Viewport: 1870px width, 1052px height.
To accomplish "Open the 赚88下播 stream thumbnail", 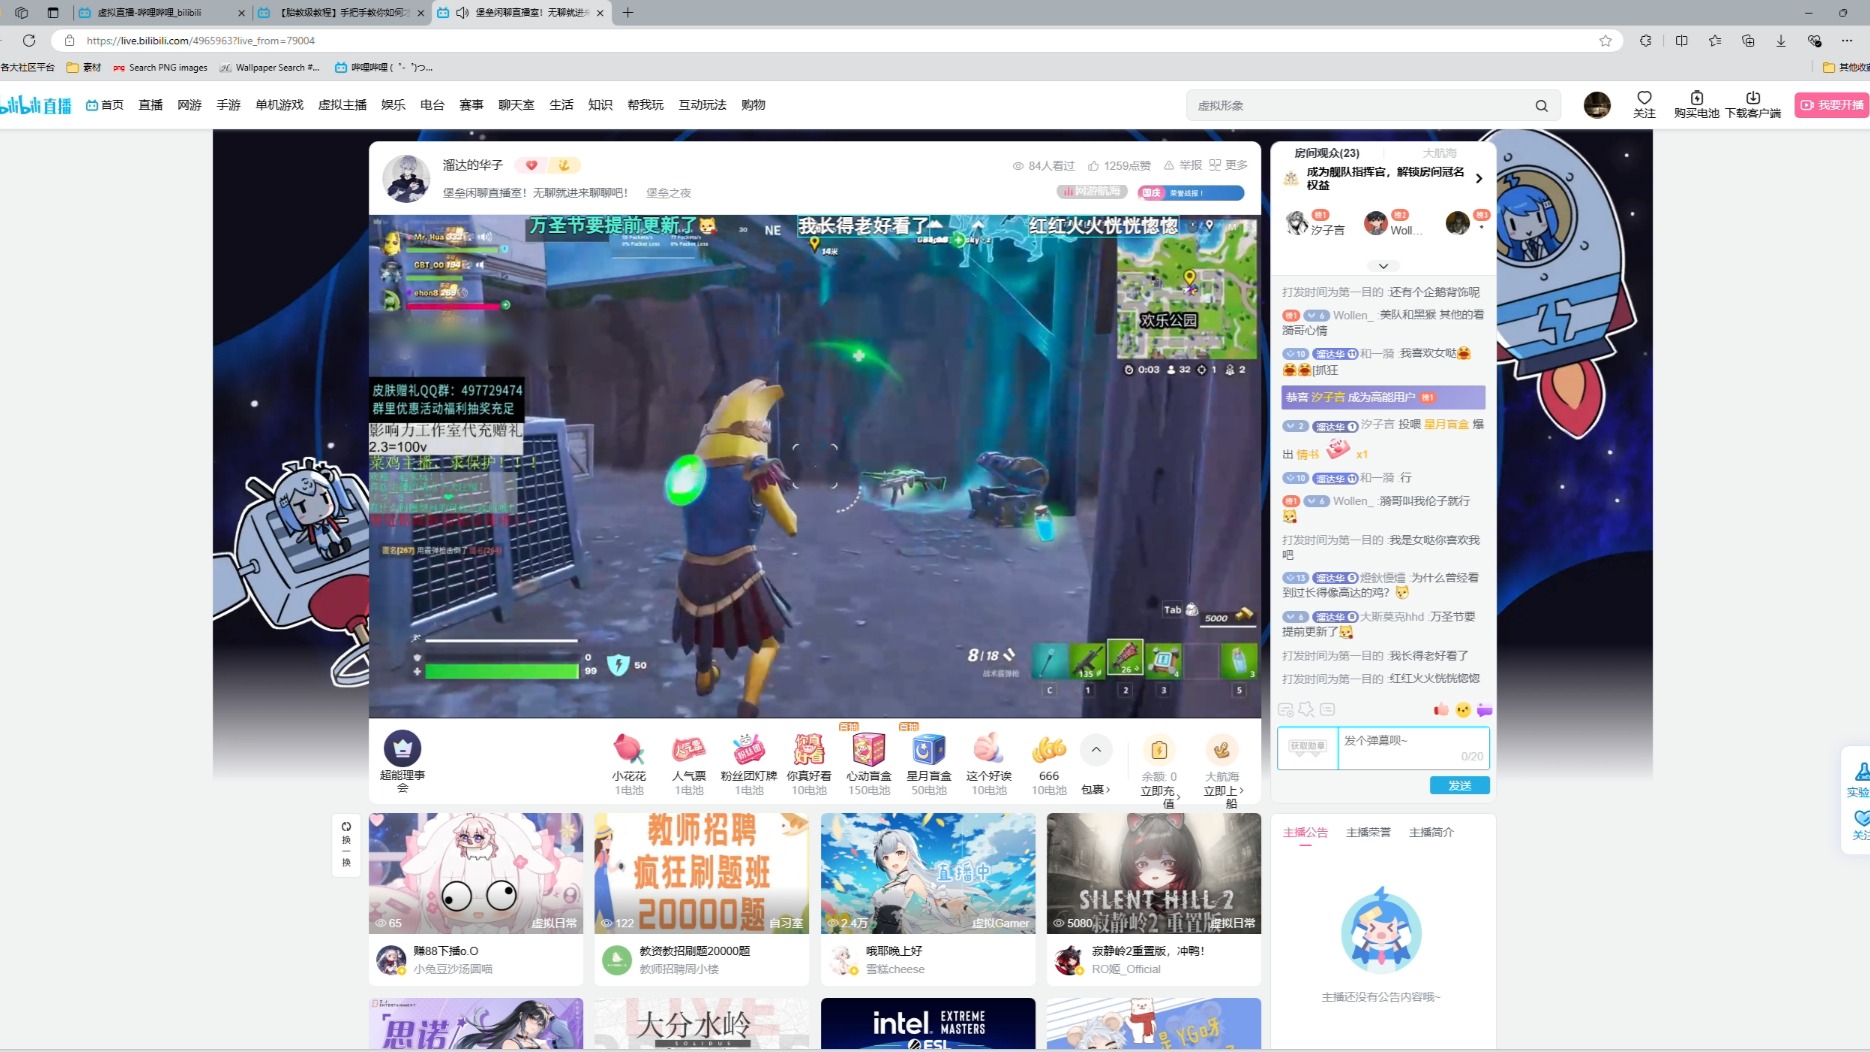I will (475, 873).
